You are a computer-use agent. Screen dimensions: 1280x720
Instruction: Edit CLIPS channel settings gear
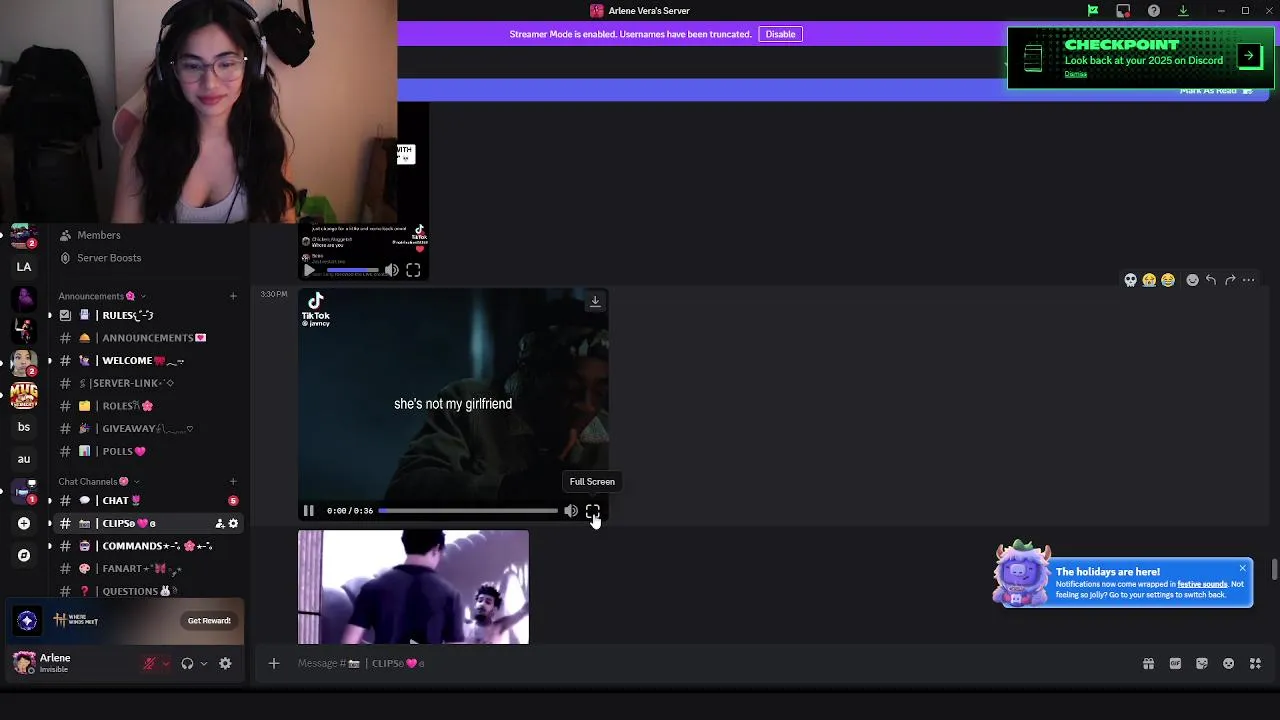pos(233,523)
